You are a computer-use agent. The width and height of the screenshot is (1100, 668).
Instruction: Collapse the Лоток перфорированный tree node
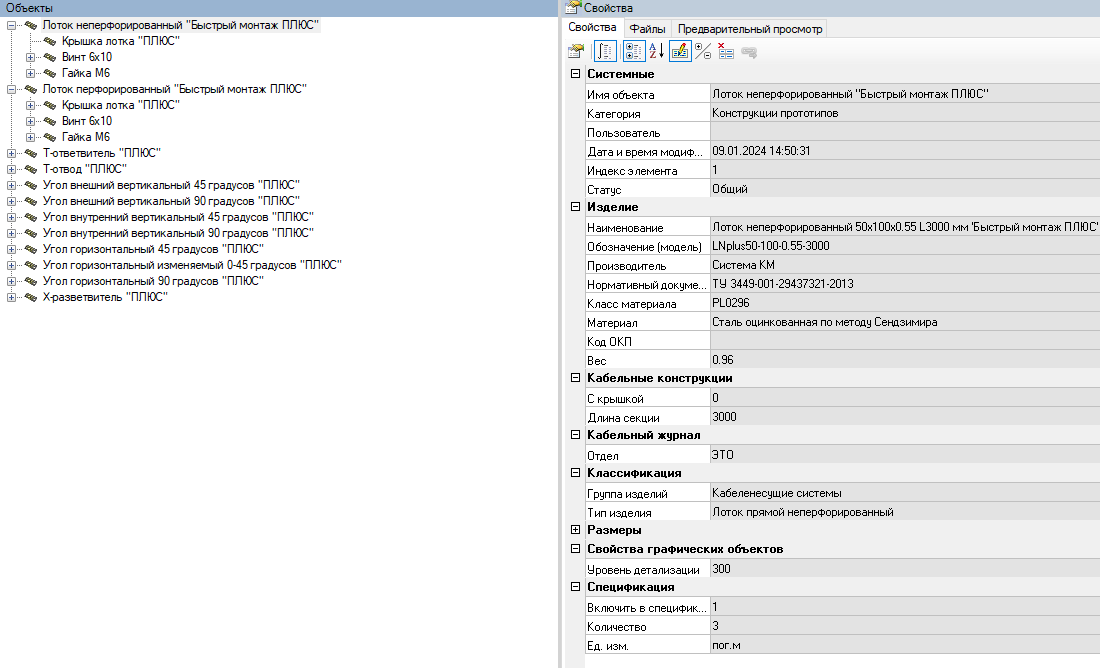coord(11,89)
